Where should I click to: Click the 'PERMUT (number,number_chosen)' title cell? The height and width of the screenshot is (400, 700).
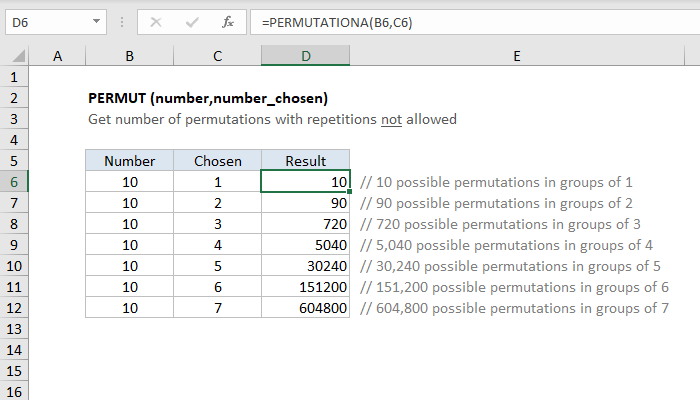[208, 98]
